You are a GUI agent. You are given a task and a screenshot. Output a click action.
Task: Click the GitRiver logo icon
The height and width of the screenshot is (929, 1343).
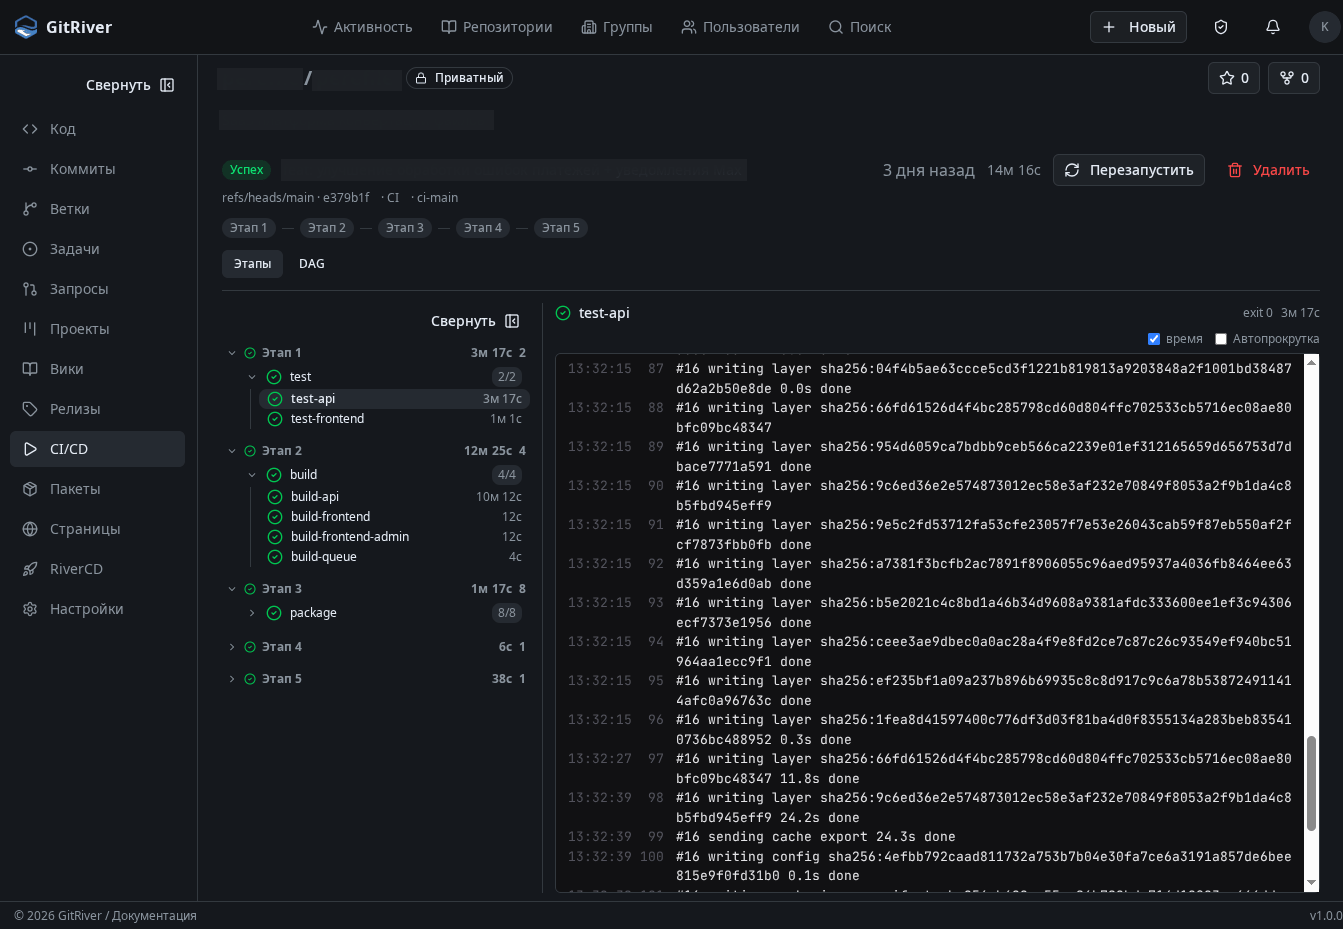pyautogui.click(x=26, y=27)
